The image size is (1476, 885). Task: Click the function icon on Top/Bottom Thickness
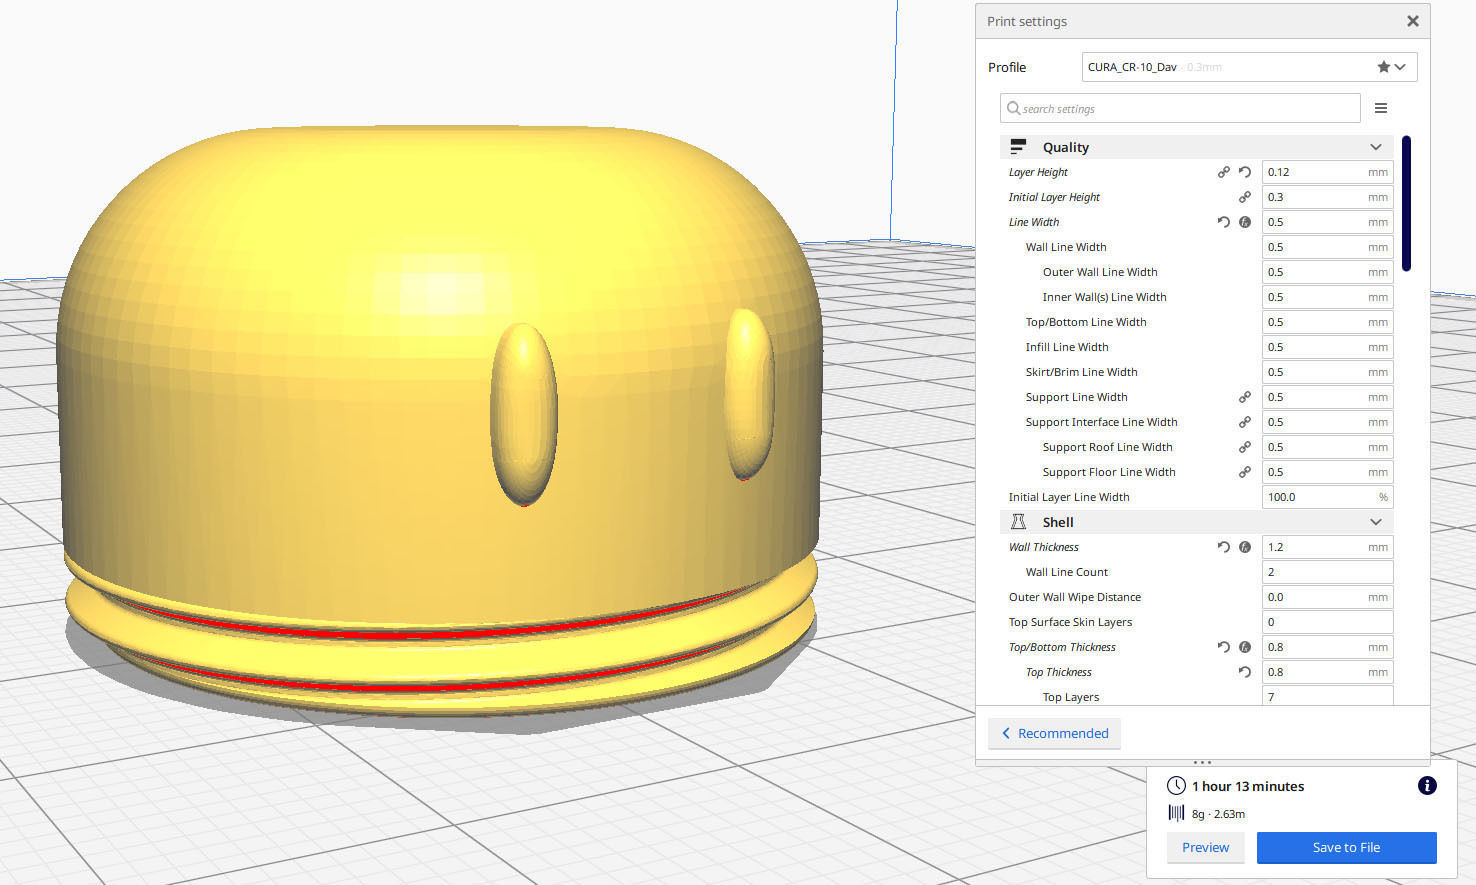pos(1245,647)
